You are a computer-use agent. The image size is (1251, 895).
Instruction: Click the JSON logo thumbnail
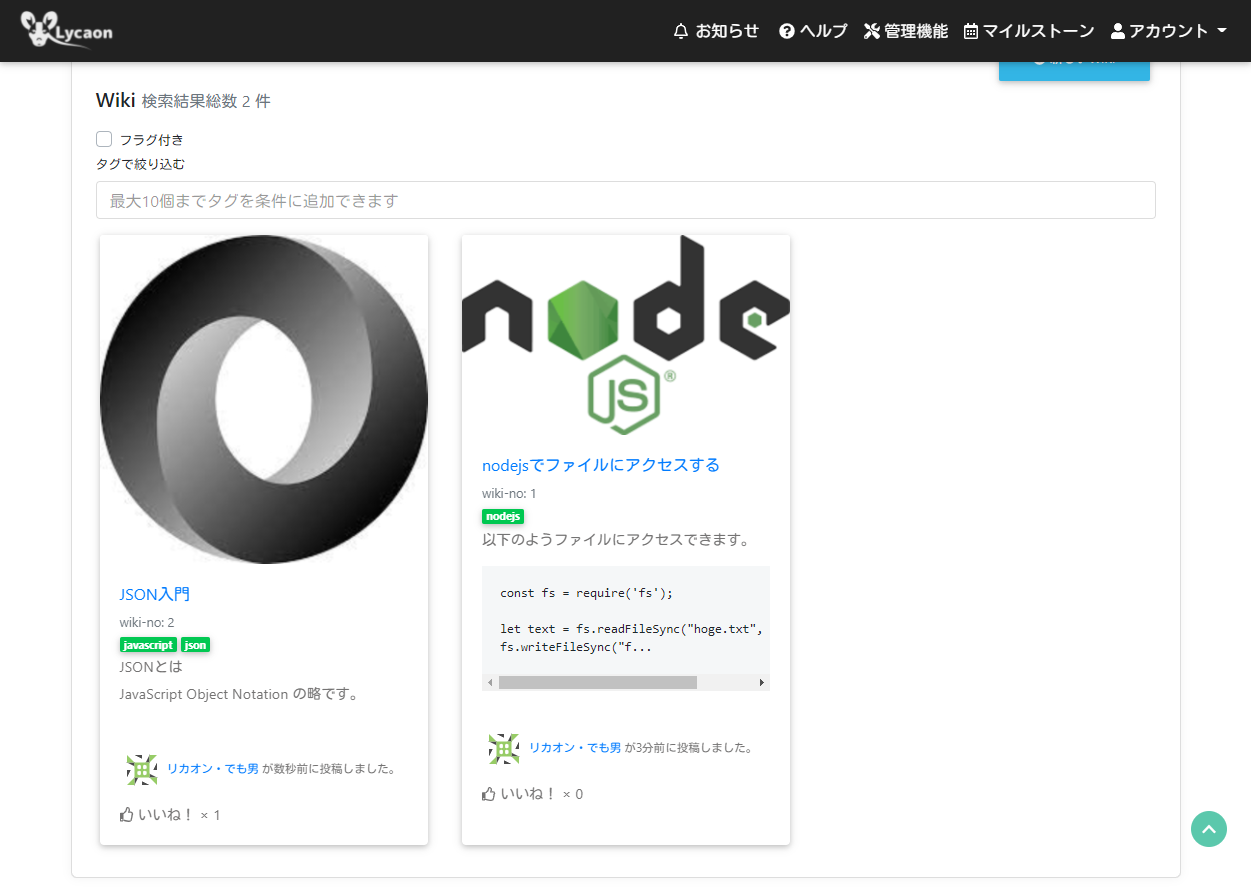[x=264, y=399]
